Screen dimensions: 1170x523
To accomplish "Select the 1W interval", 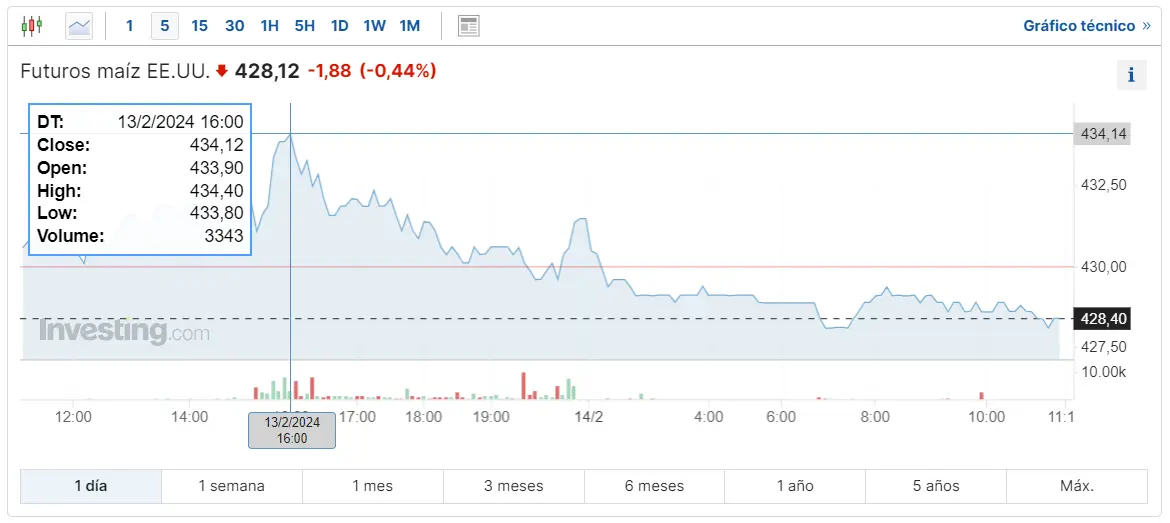I will click(x=374, y=26).
